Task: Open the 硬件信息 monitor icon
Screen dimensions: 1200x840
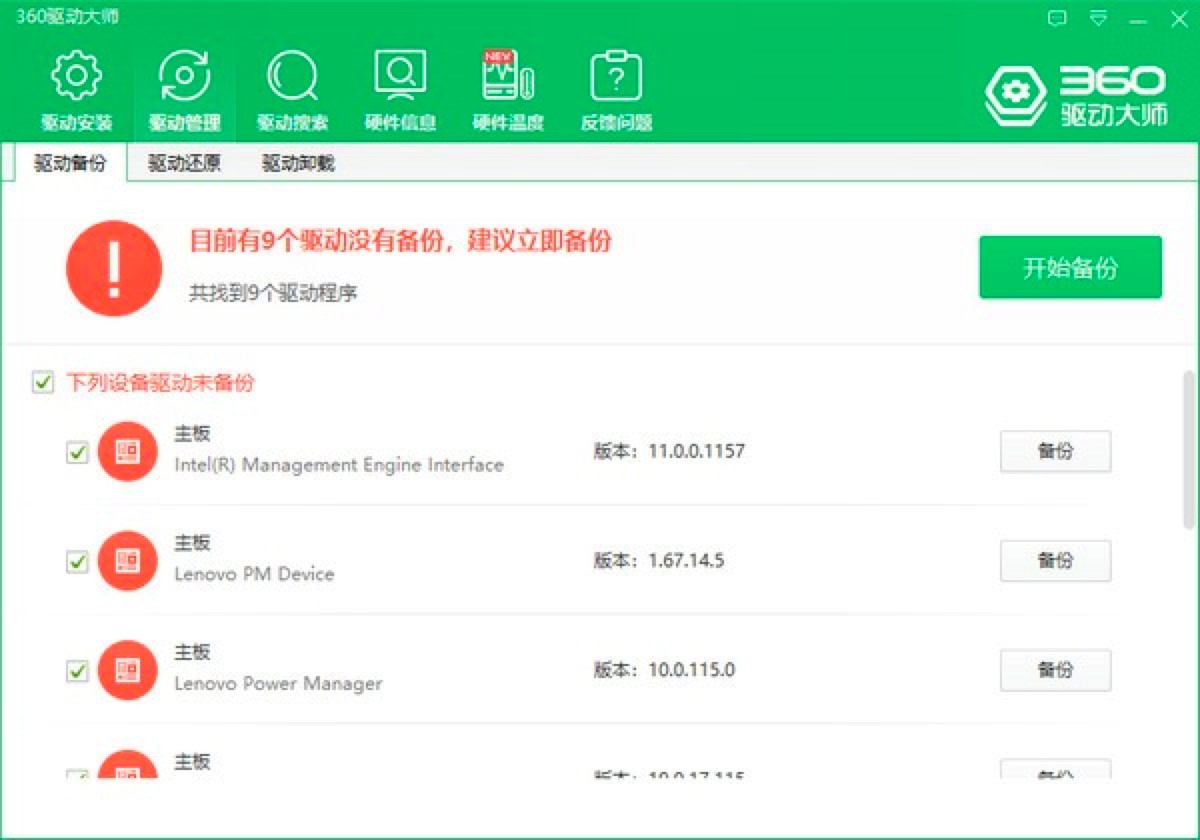Action: [400, 76]
